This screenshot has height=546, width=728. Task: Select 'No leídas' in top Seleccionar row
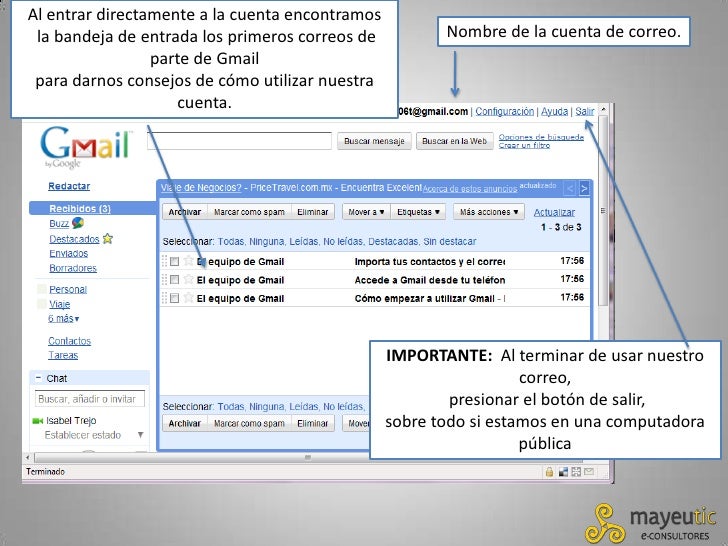(x=344, y=241)
